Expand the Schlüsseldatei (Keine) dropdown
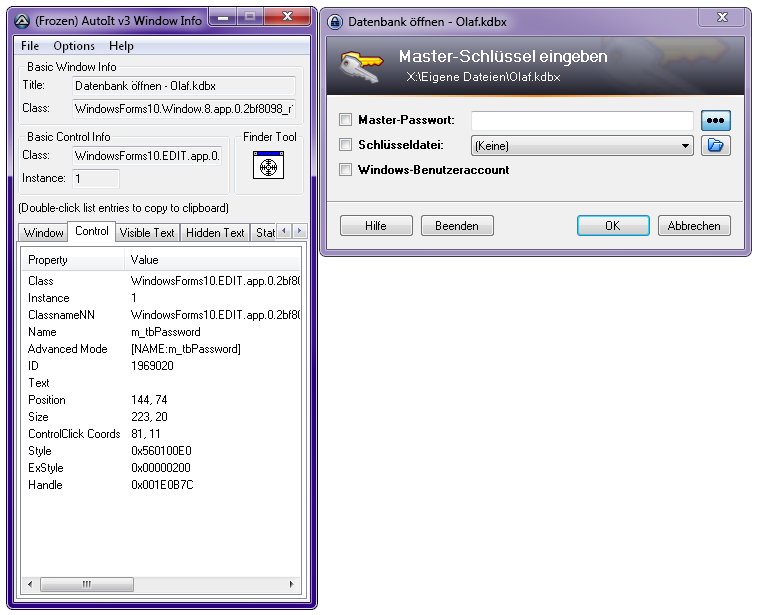Screen dimensions: 761x615 click(685, 146)
